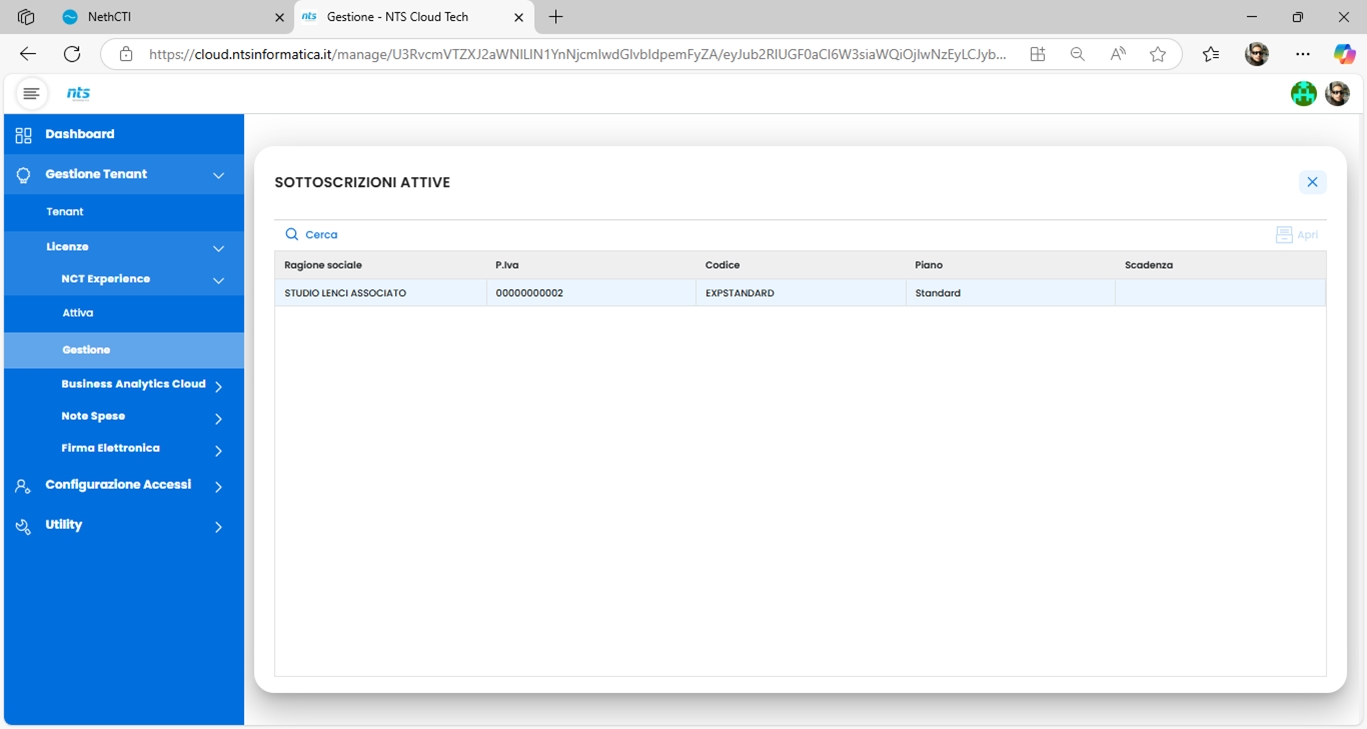The width and height of the screenshot is (1367, 729).
Task: Click the SOTTOSCRIZIONI ATTIVE heading
Action: click(x=362, y=182)
